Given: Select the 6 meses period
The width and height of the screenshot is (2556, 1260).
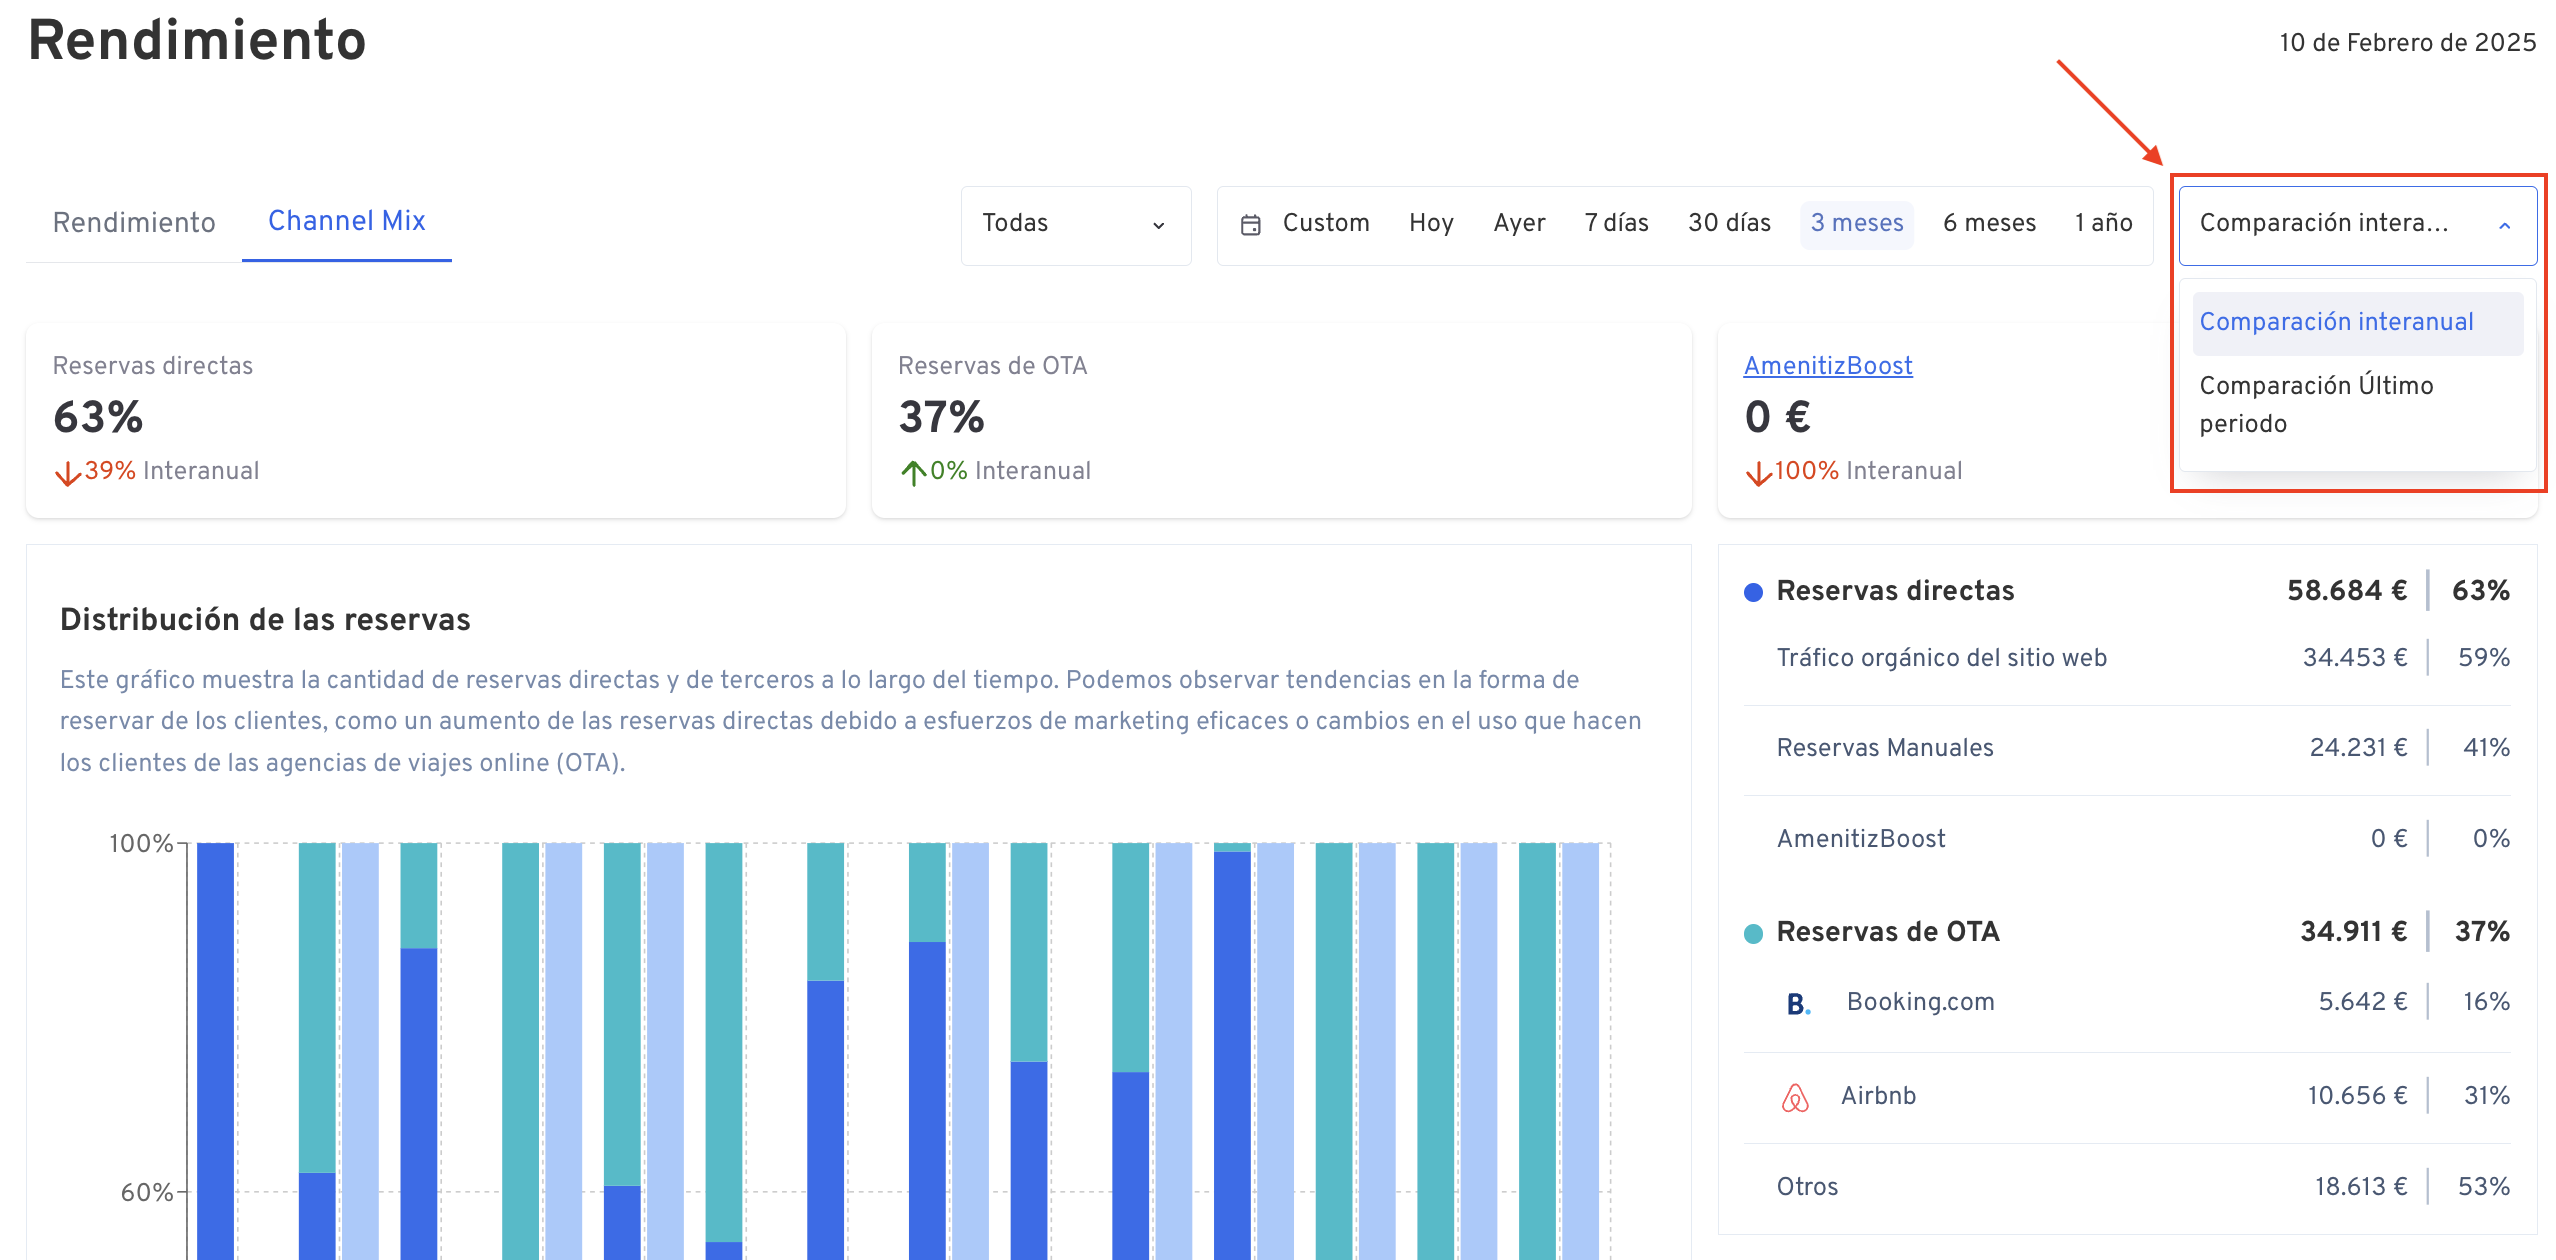Looking at the screenshot, I should (x=1989, y=223).
